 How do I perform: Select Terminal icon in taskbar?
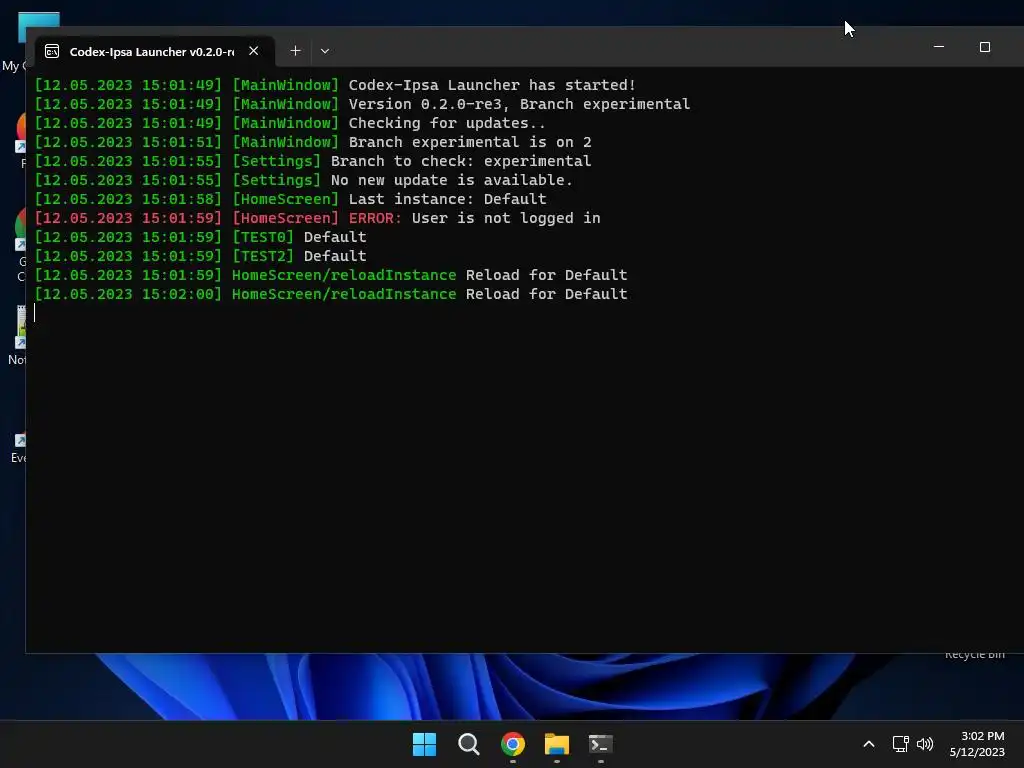click(x=601, y=744)
